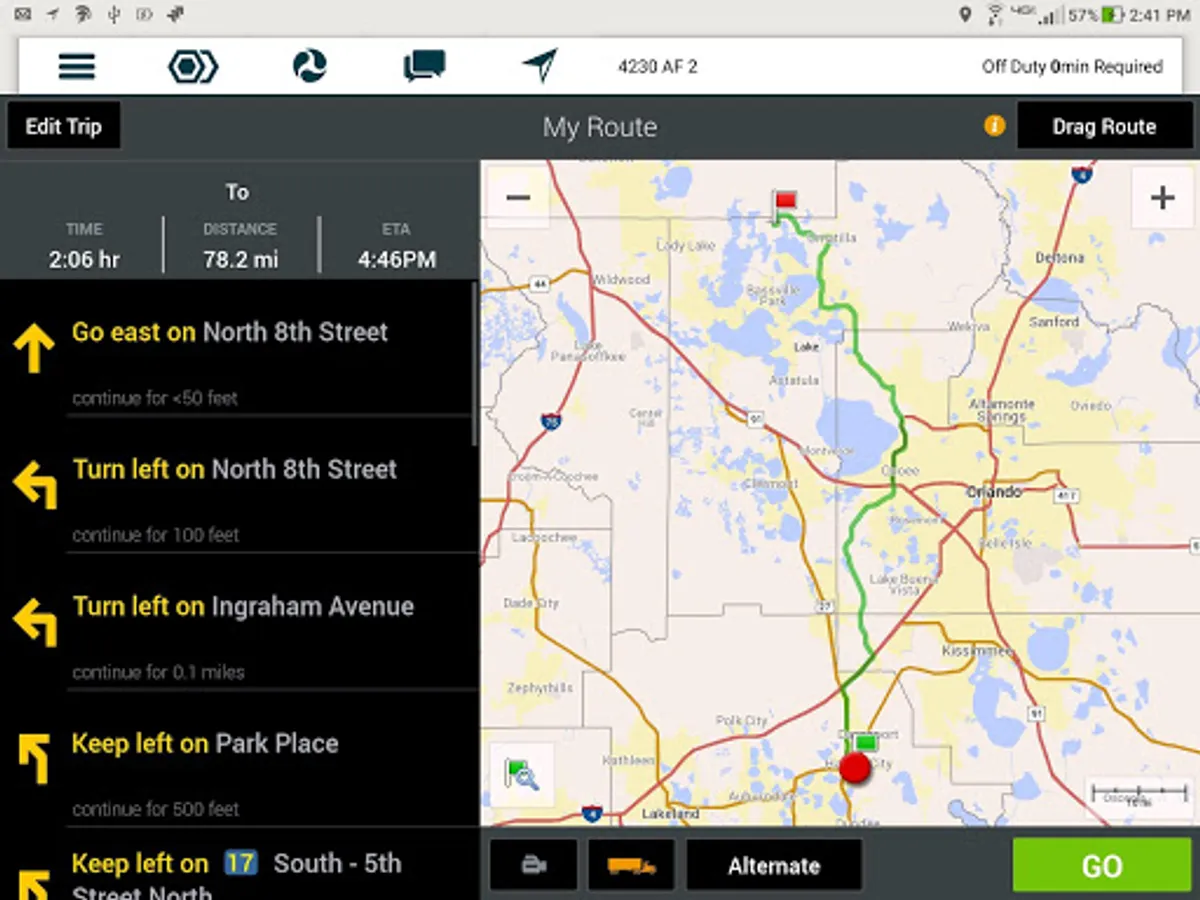Tap Deltona label on the map
Screen dimensions: 1200x900
point(1060,257)
